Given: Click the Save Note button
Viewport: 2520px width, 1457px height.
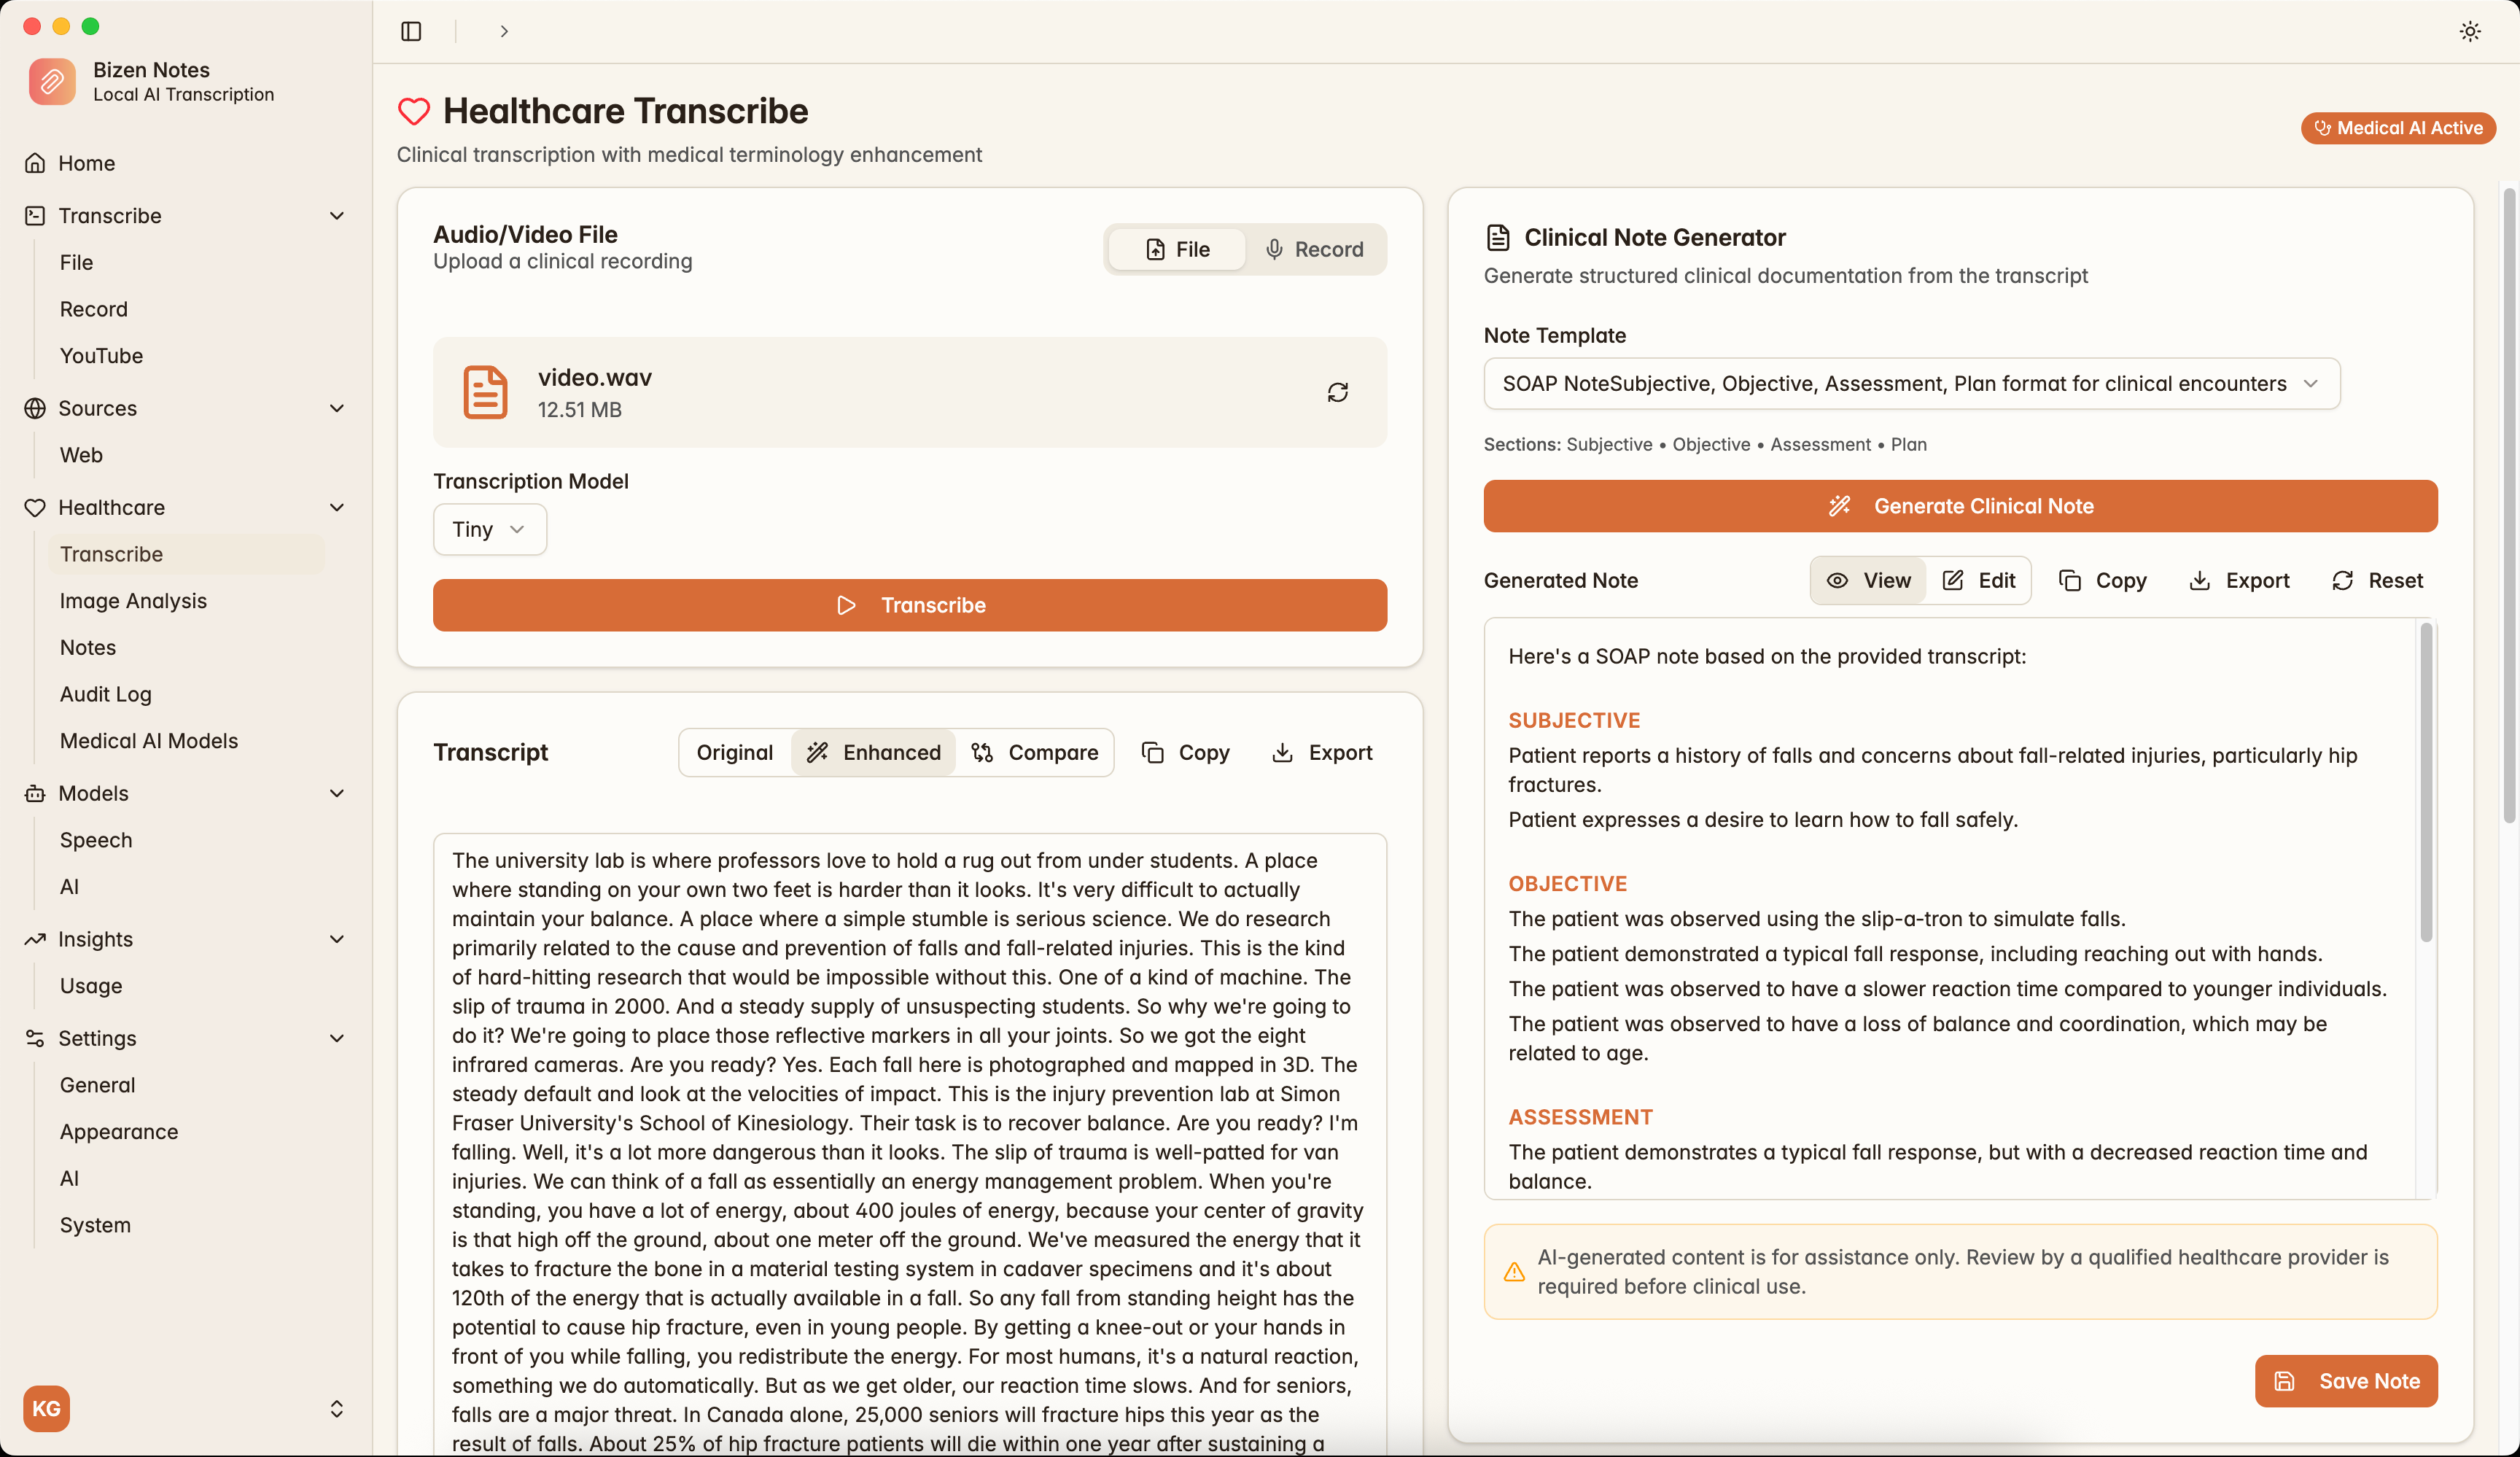Looking at the screenshot, I should (2346, 1381).
